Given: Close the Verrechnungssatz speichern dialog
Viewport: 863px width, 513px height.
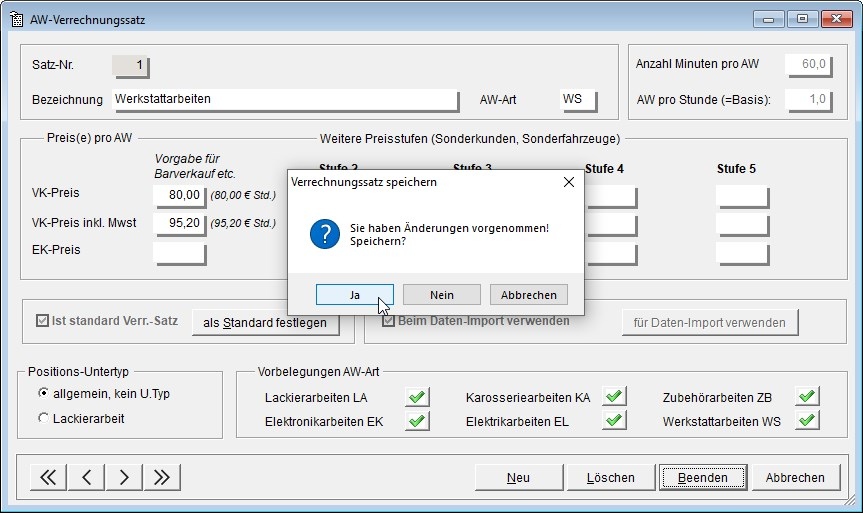Looking at the screenshot, I should click(x=569, y=182).
